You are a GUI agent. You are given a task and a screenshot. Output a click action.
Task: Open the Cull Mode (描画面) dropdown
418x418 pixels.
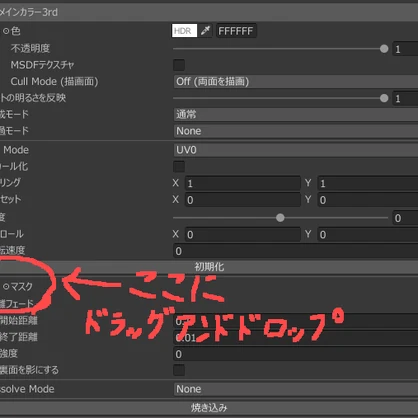point(296,82)
